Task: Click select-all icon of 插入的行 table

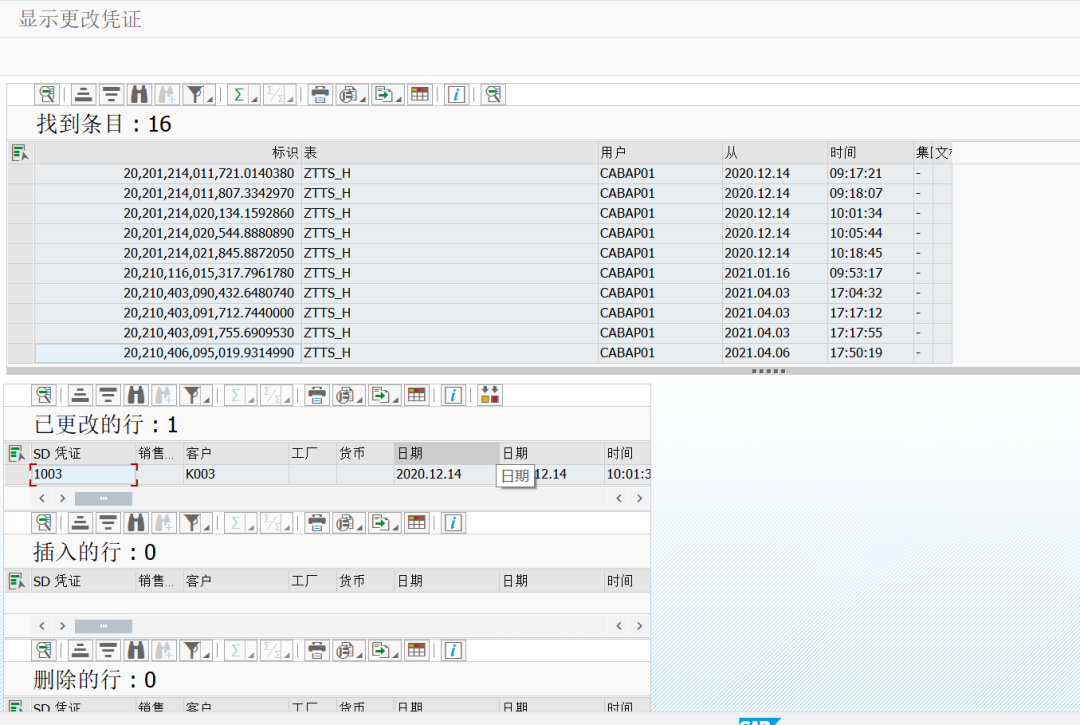Action: pos(17,581)
